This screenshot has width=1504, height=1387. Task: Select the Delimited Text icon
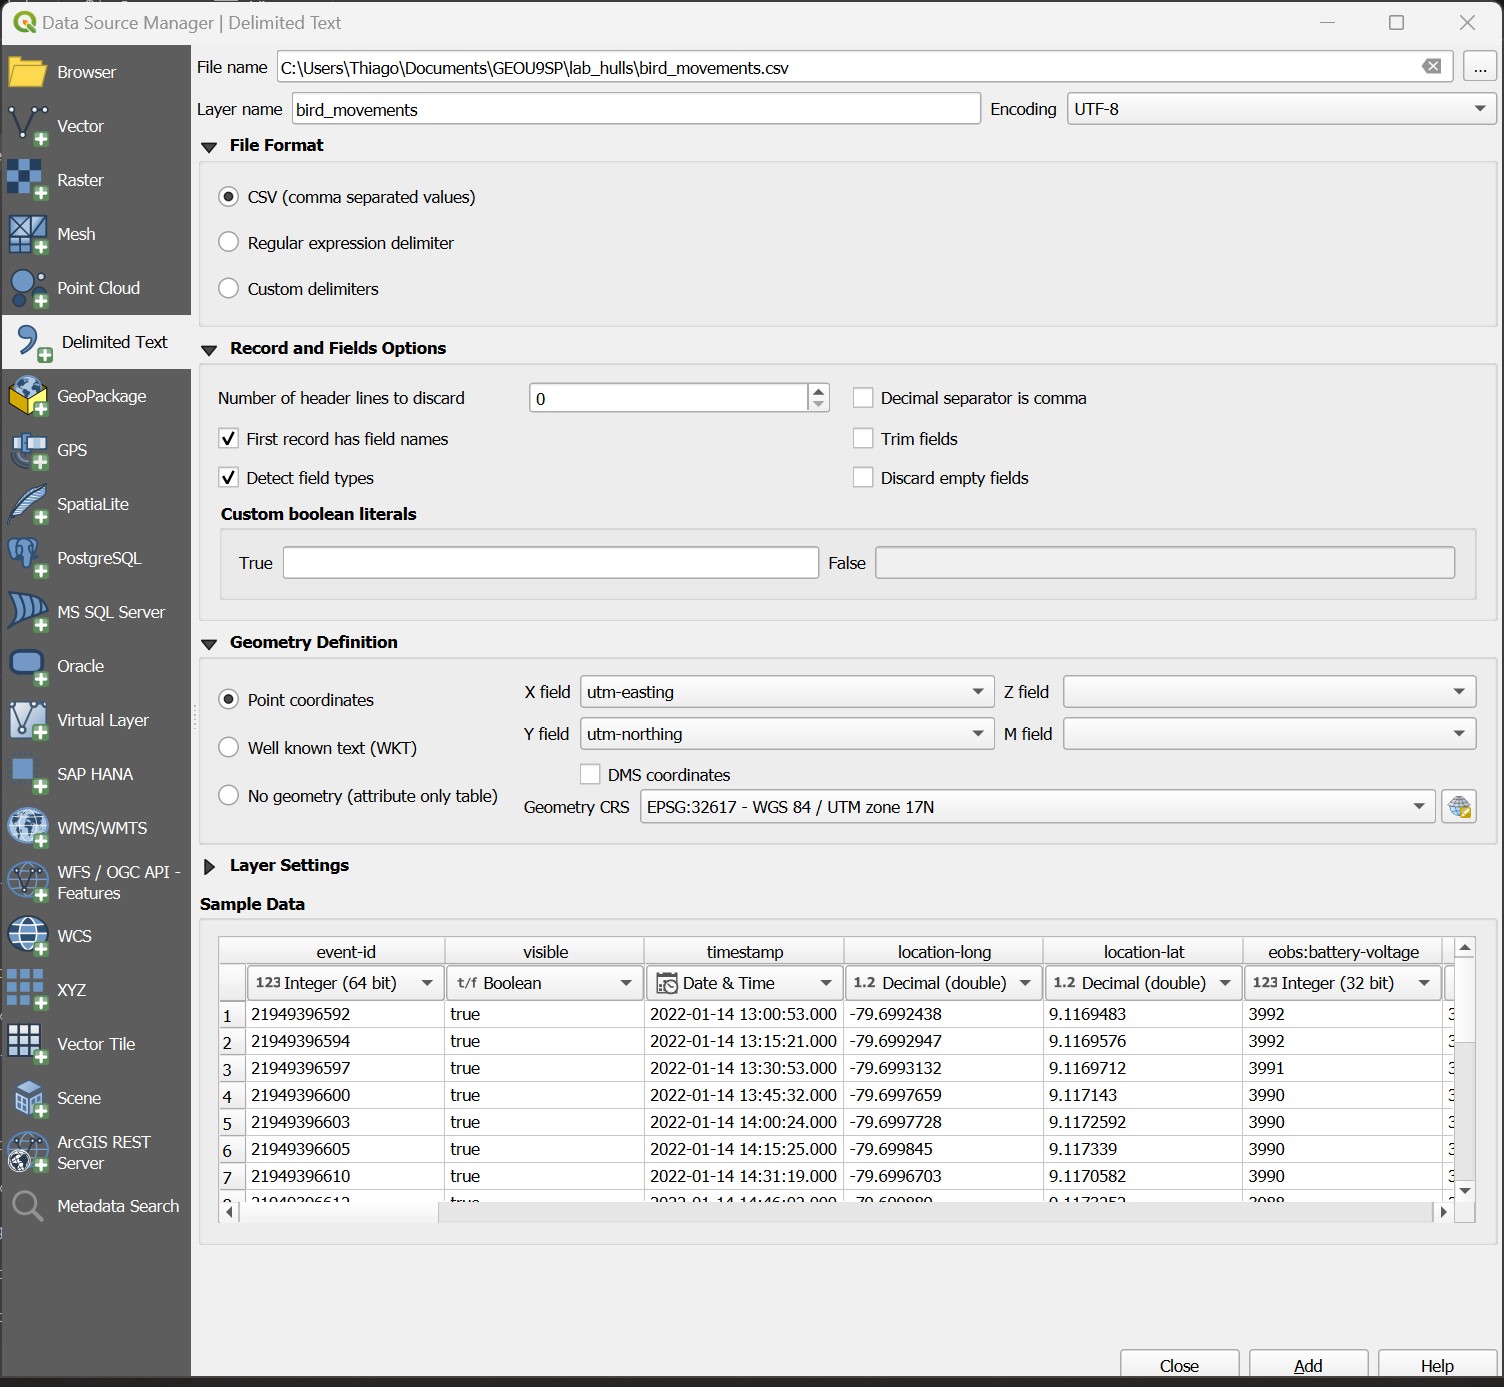tap(32, 342)
